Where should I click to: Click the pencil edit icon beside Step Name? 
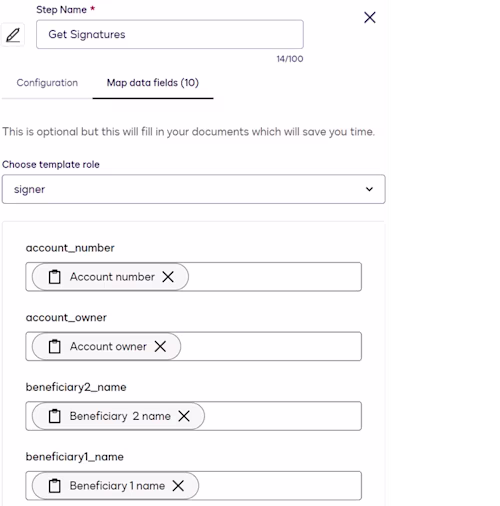pyautogui.click(x=13, y=35)
